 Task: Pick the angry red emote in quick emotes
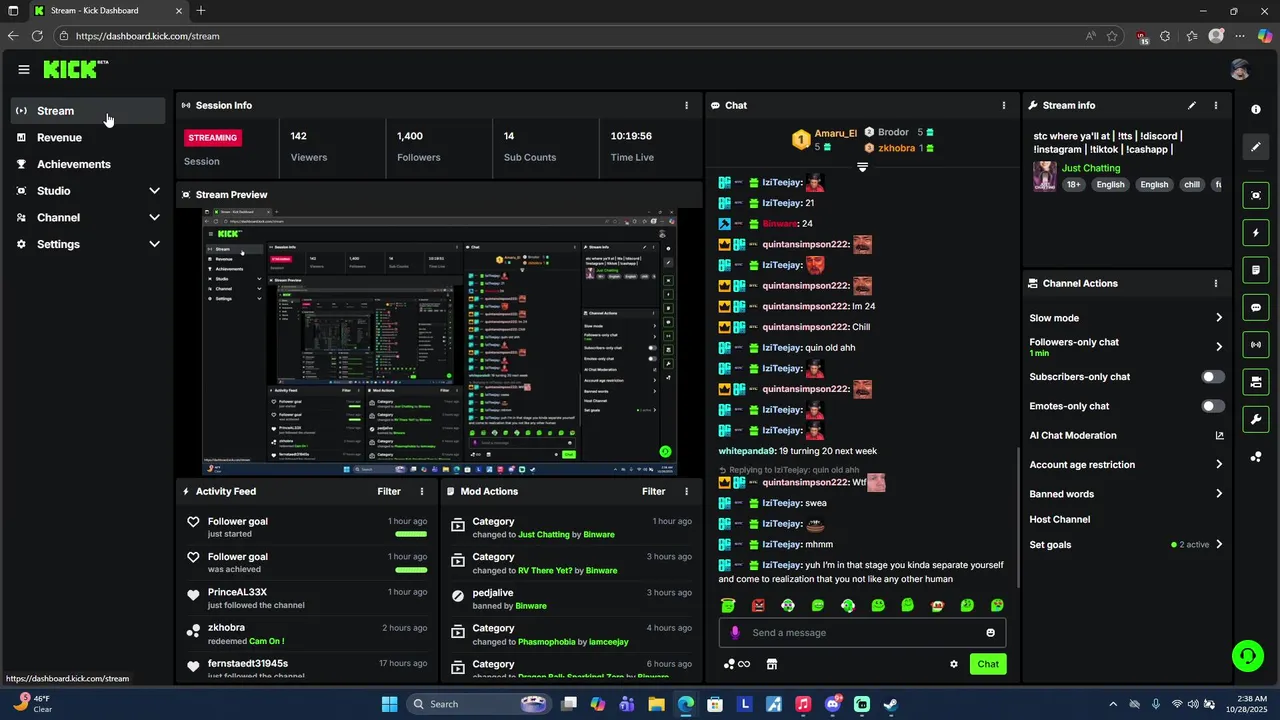click(x=758, y=605)
